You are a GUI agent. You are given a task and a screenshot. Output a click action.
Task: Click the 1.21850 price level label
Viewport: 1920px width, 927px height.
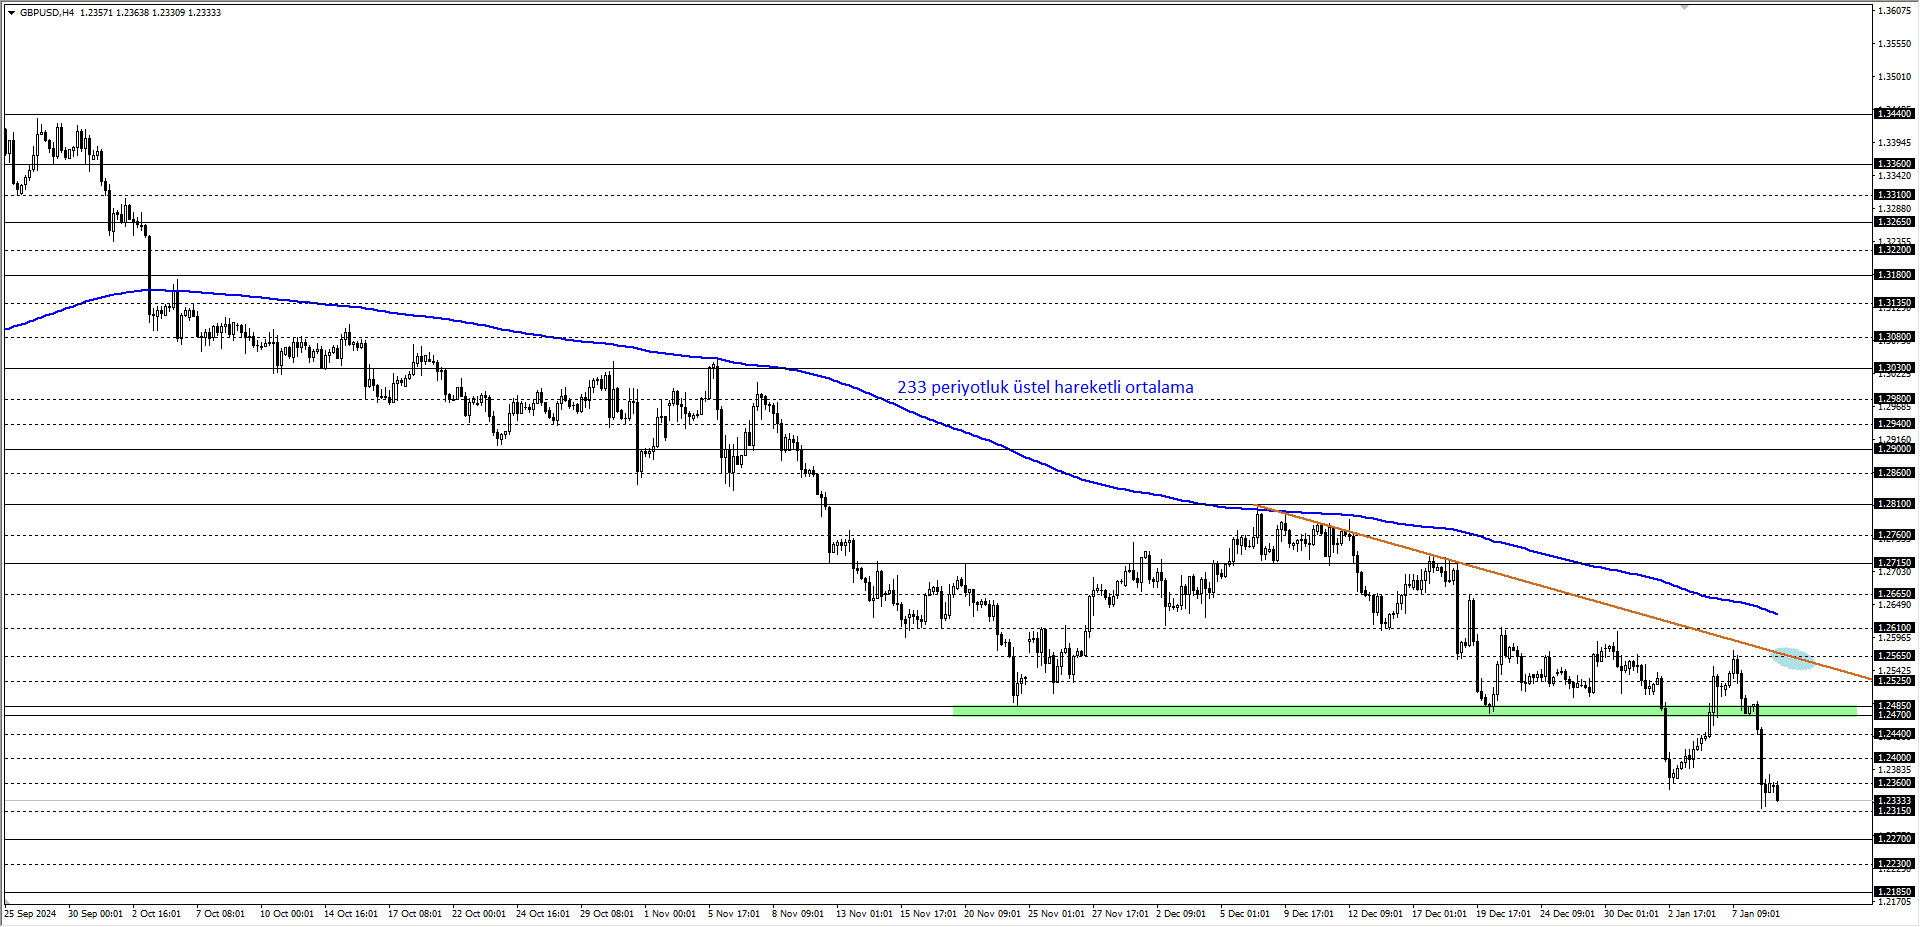point(1894,892)
